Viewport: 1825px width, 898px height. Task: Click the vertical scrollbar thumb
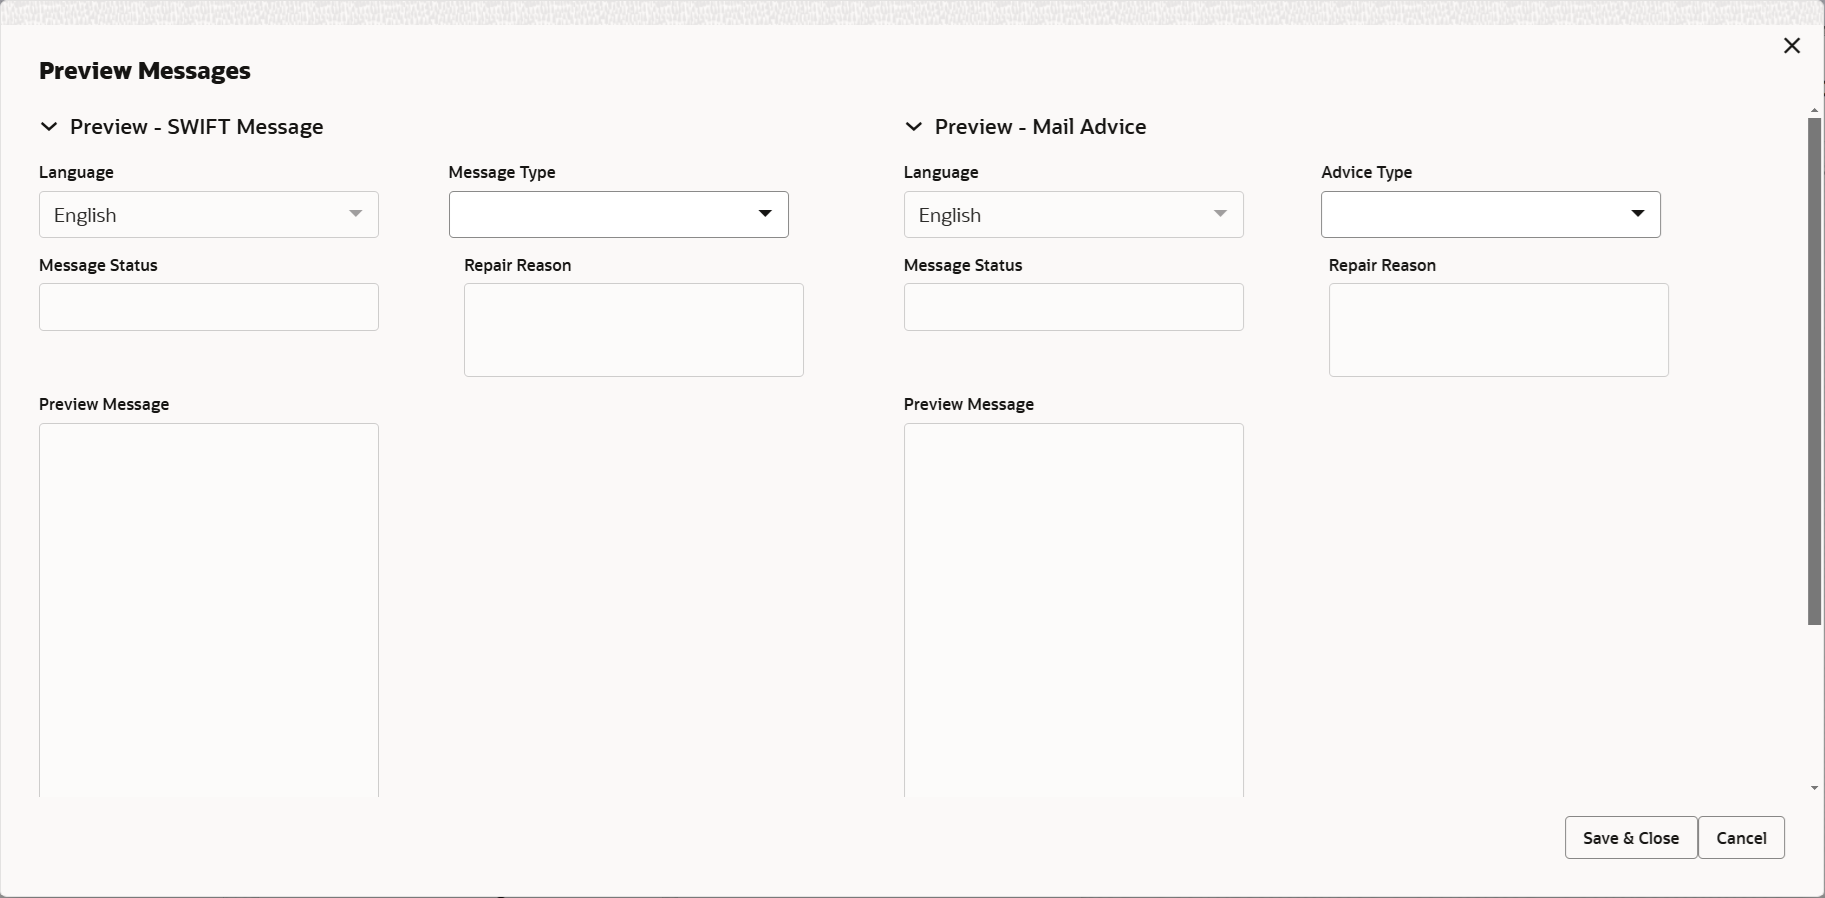1814,372
